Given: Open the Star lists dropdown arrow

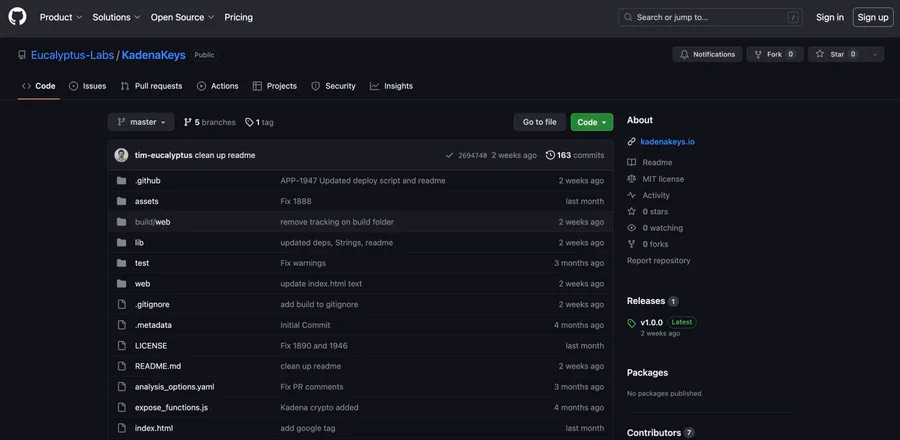Looking at the screenshot, I should tap(875, 54).
